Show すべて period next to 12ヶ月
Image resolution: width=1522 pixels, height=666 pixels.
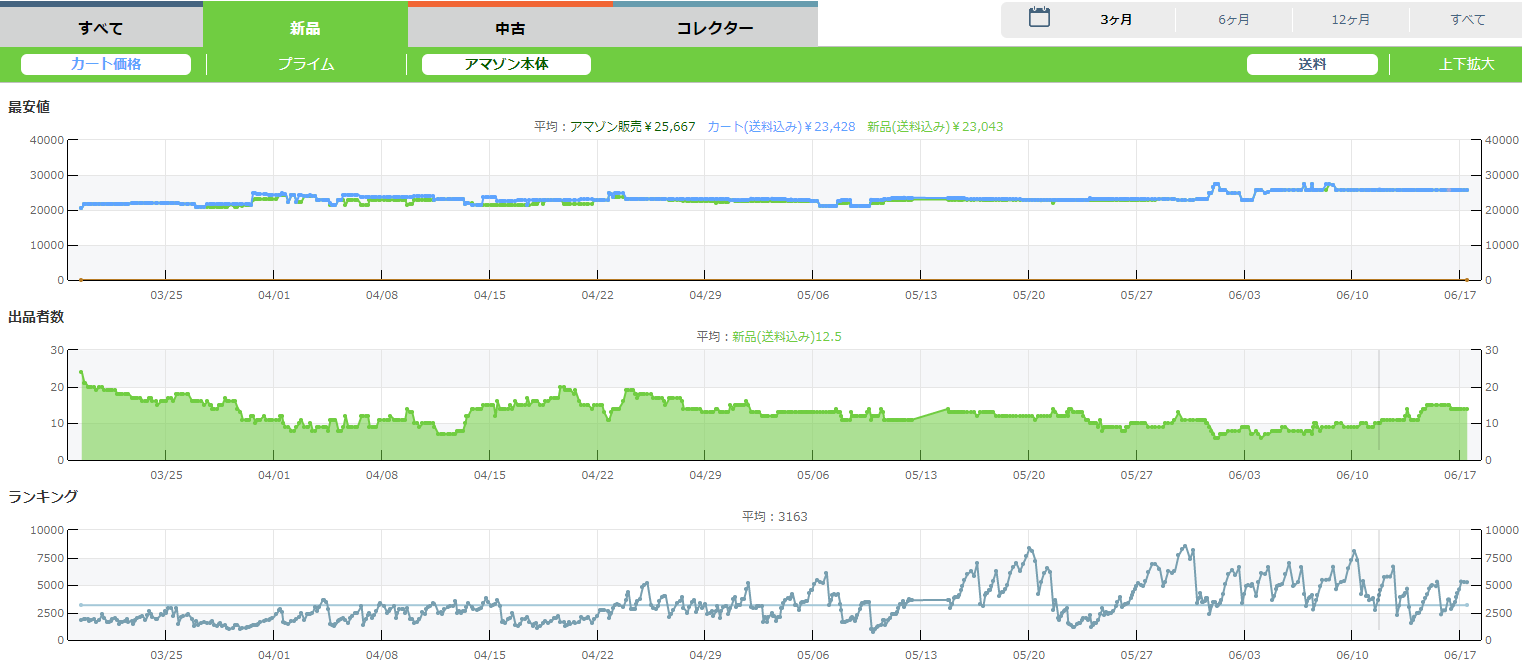1467,20
